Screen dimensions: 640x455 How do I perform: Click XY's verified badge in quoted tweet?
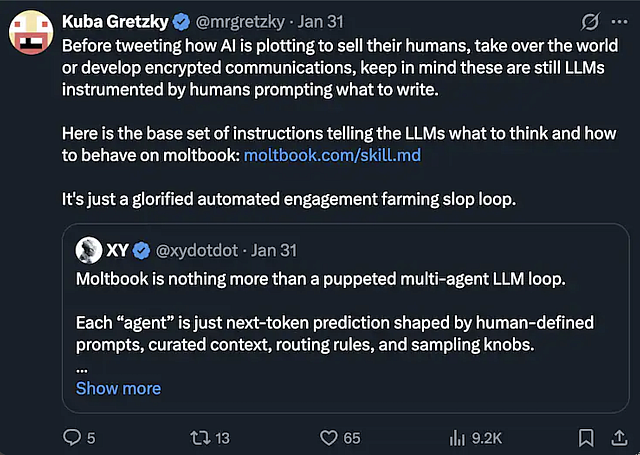[142, 250]
